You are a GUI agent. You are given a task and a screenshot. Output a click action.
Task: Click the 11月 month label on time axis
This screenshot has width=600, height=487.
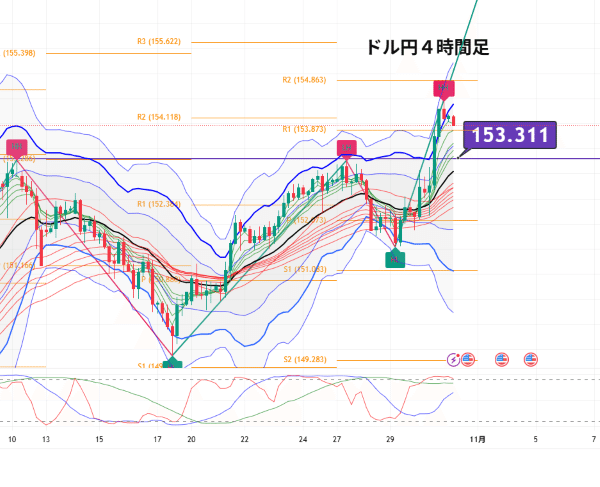click(x=478, y=439)
